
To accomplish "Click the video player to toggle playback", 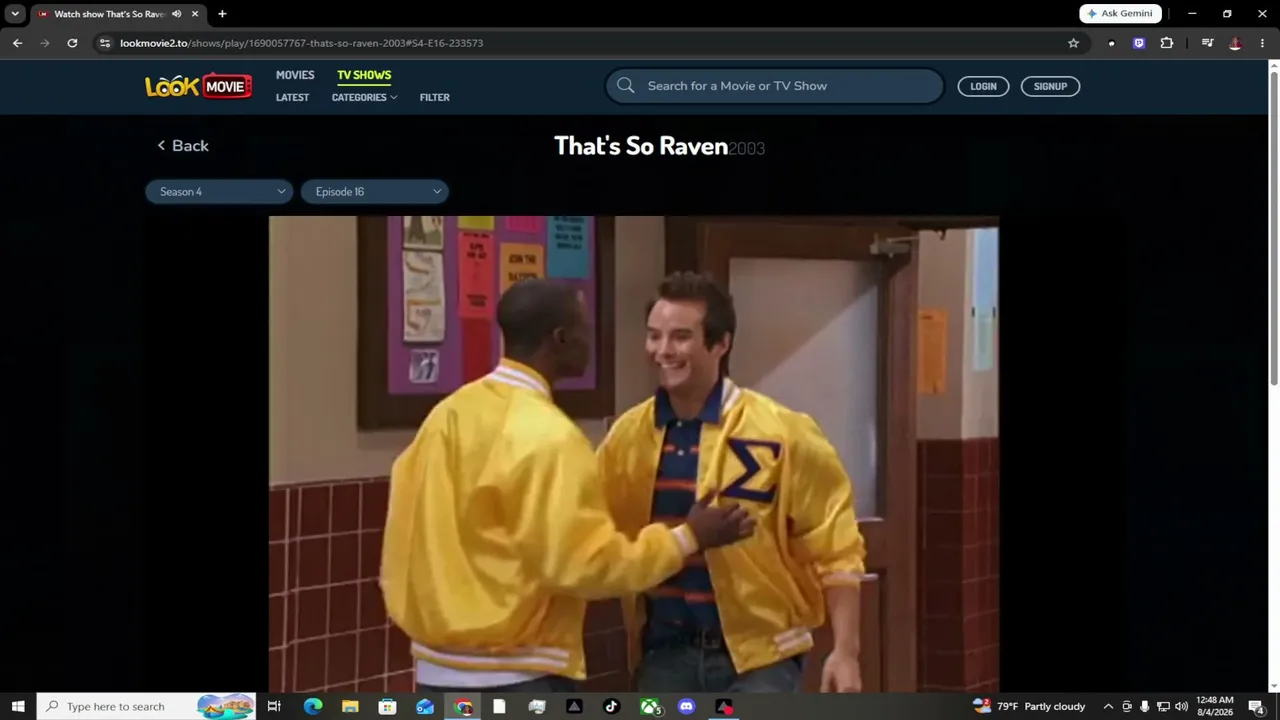I will [633, 454].
